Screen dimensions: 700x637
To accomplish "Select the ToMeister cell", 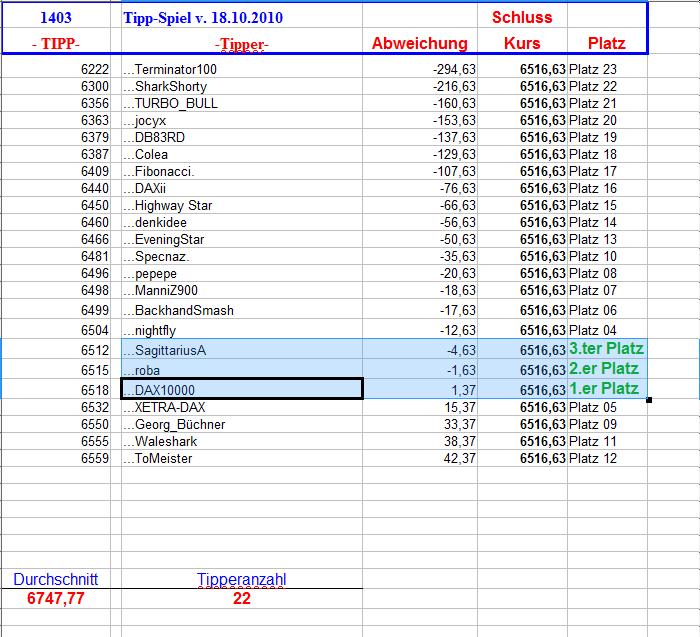I will (x=242, y=458).
